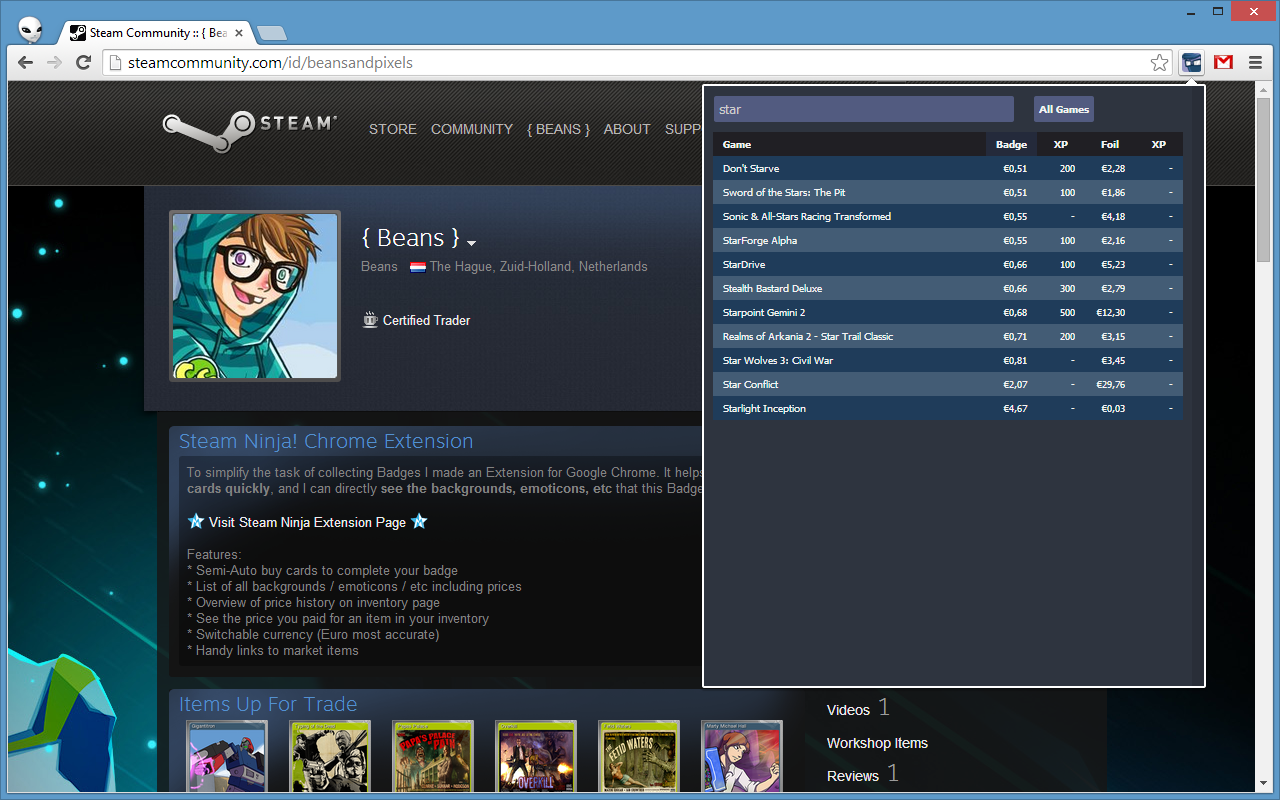The height and width of the screenshot is (800, 1280).
Task: Go back to the previous page
Action: click(x=26, y=63)
